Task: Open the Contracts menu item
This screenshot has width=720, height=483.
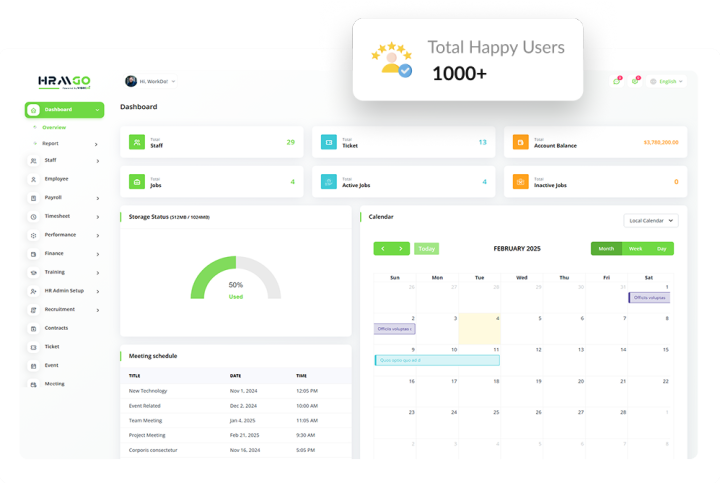Action: pyautogui.click(x=56, y=328)
